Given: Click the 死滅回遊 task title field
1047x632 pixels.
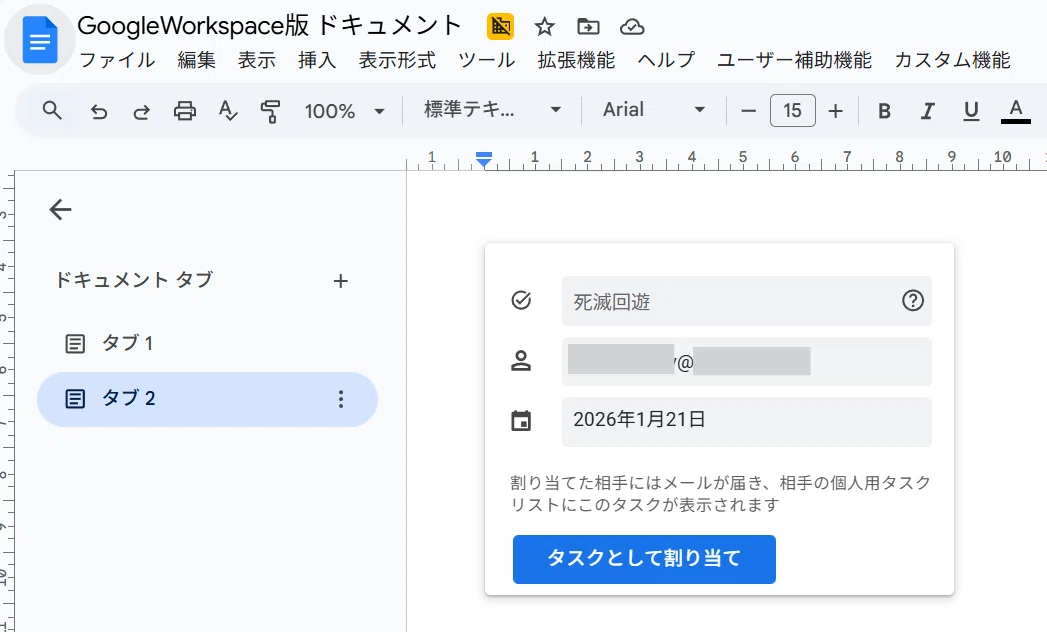Looking at the screenshot, I should coord(747,301).
